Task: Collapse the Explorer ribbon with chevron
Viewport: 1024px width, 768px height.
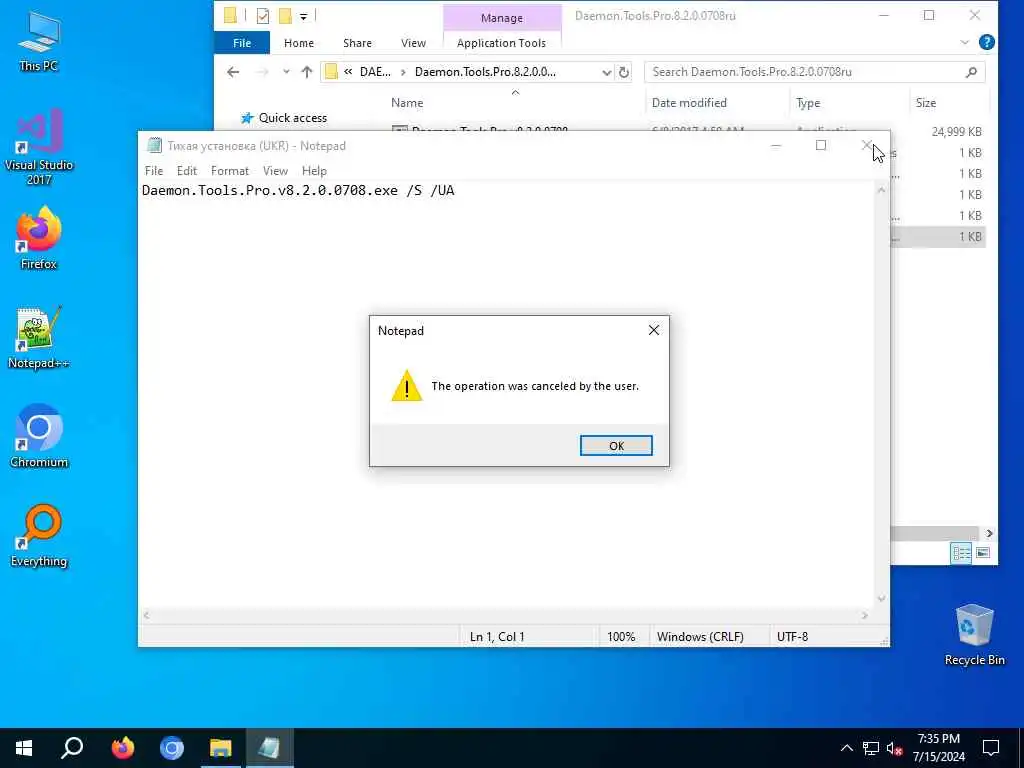Action: [x=965, y=42]
